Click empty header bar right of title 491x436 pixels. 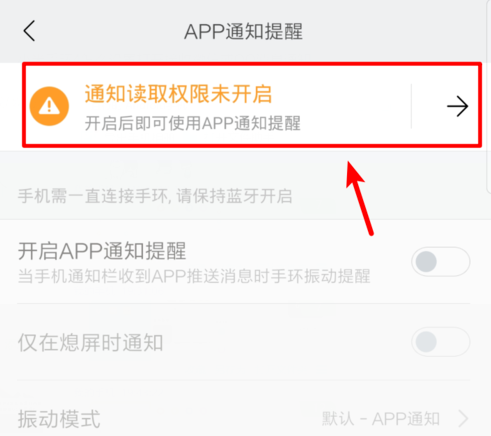(393, 31)
